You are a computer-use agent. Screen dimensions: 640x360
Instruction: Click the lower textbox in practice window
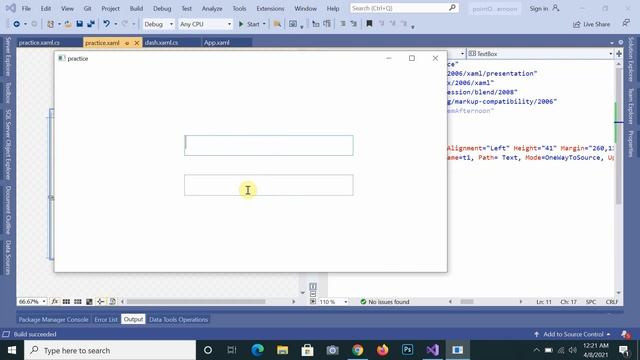(x=269, y=185)
